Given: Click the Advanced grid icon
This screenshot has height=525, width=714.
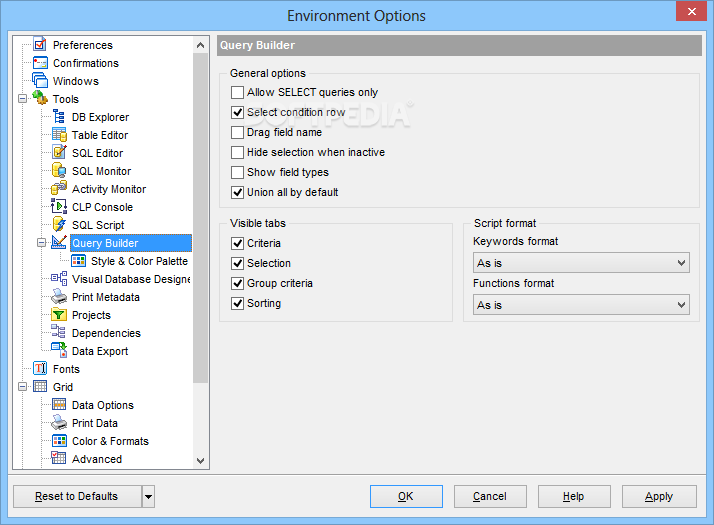Looking at the screenshot, I should click(x=59, y=459).
